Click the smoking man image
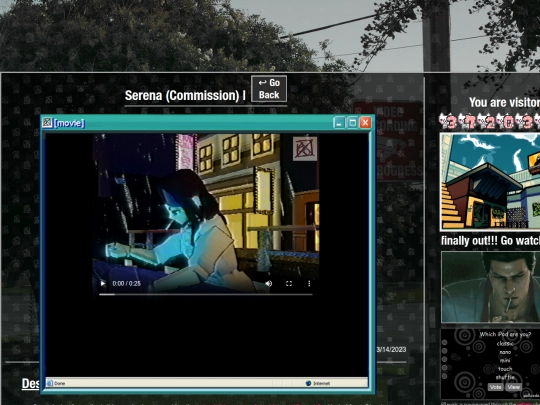 491,287
